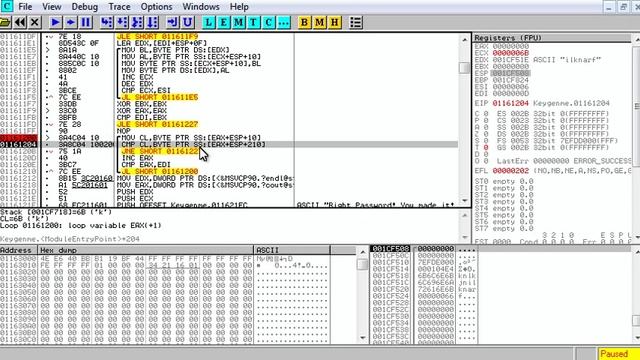Click hex dump pane scroll up arrow
Image resolution: width=640 pixels, height=360 pixels.
[x=362, y=252]
